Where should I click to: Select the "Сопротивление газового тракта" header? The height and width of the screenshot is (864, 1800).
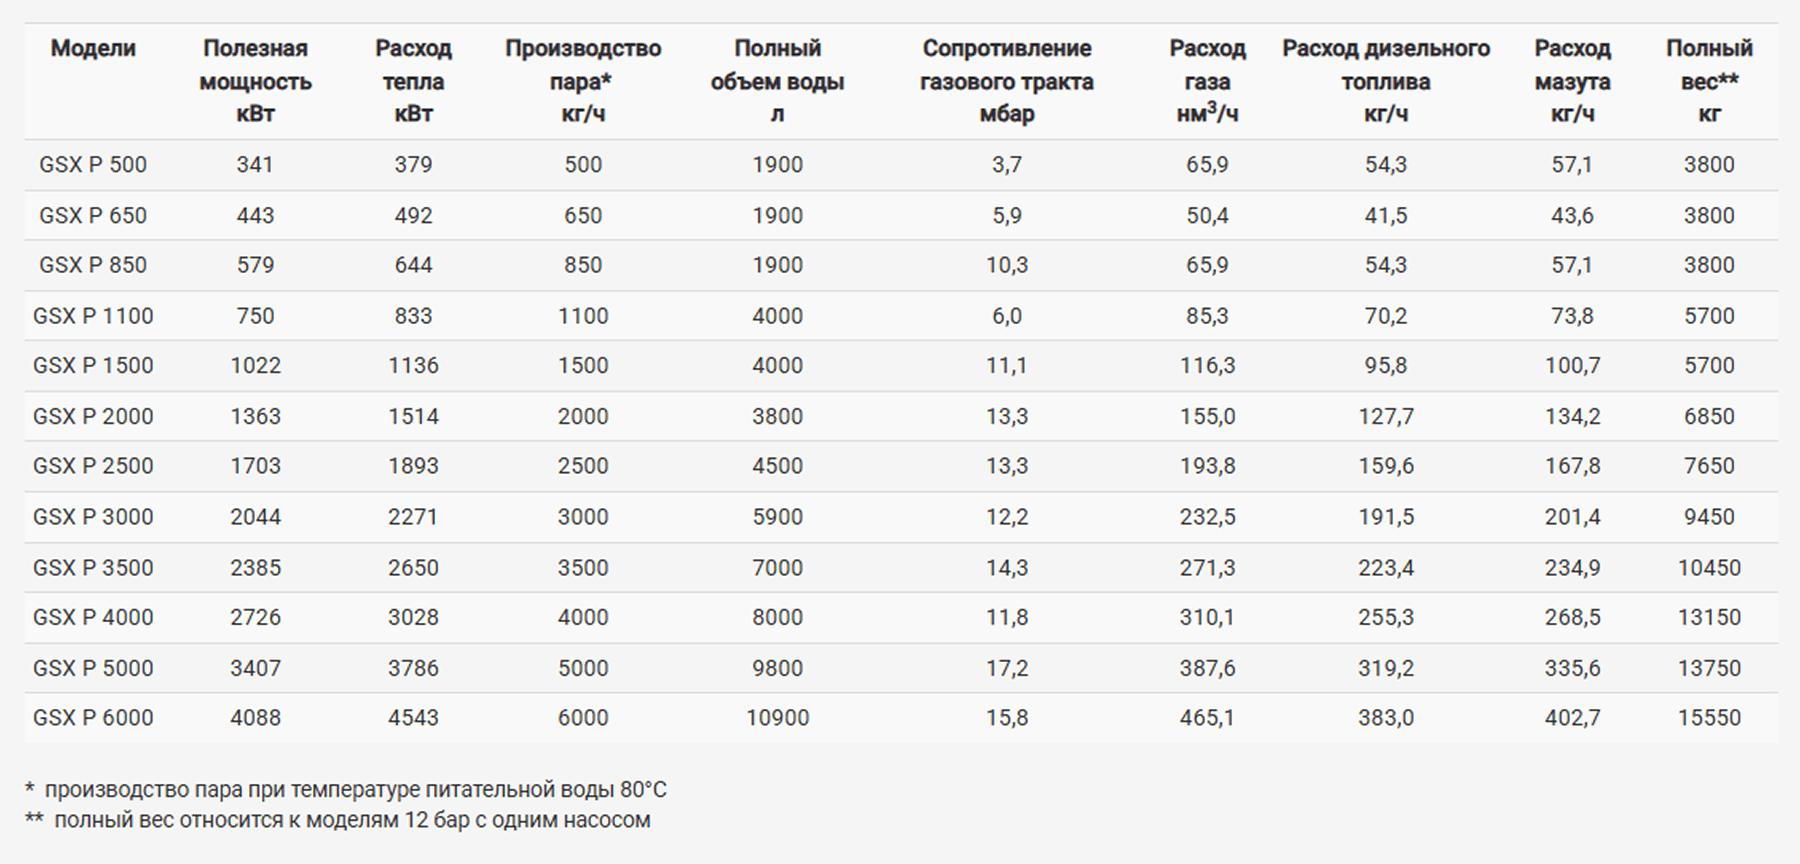point(1006,81)
